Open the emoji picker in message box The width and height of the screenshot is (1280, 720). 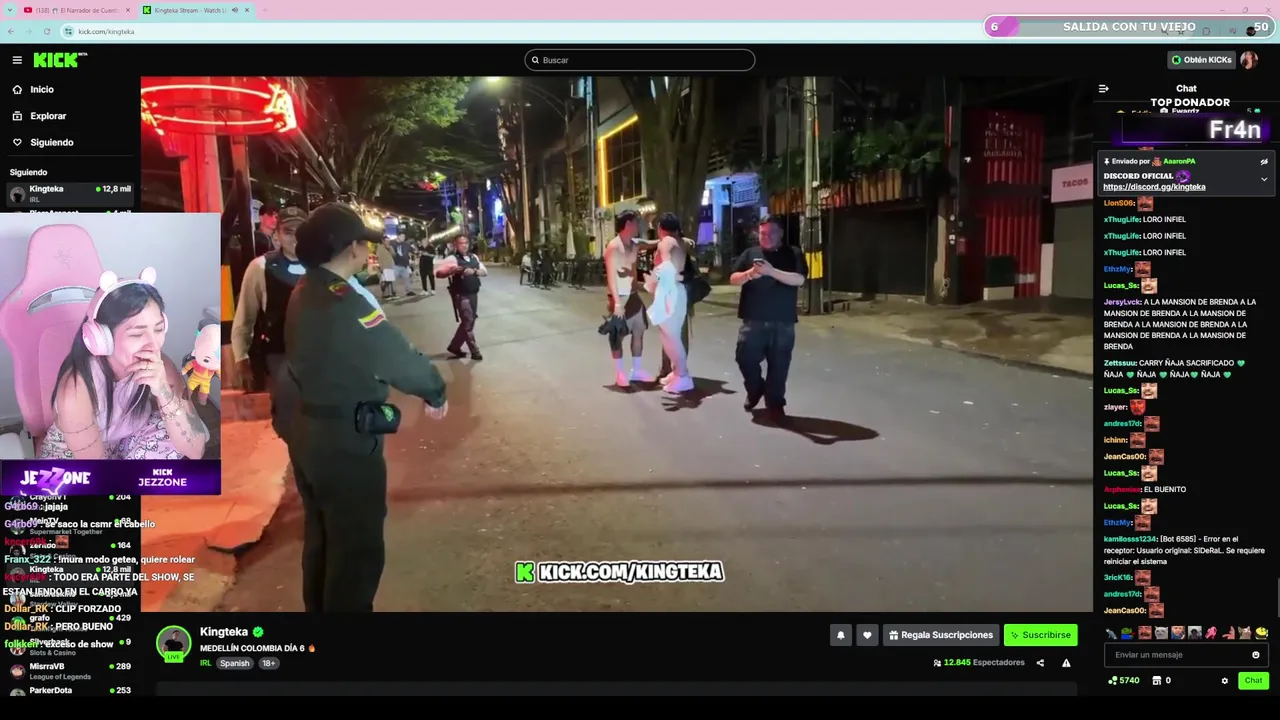(1256, 655)
